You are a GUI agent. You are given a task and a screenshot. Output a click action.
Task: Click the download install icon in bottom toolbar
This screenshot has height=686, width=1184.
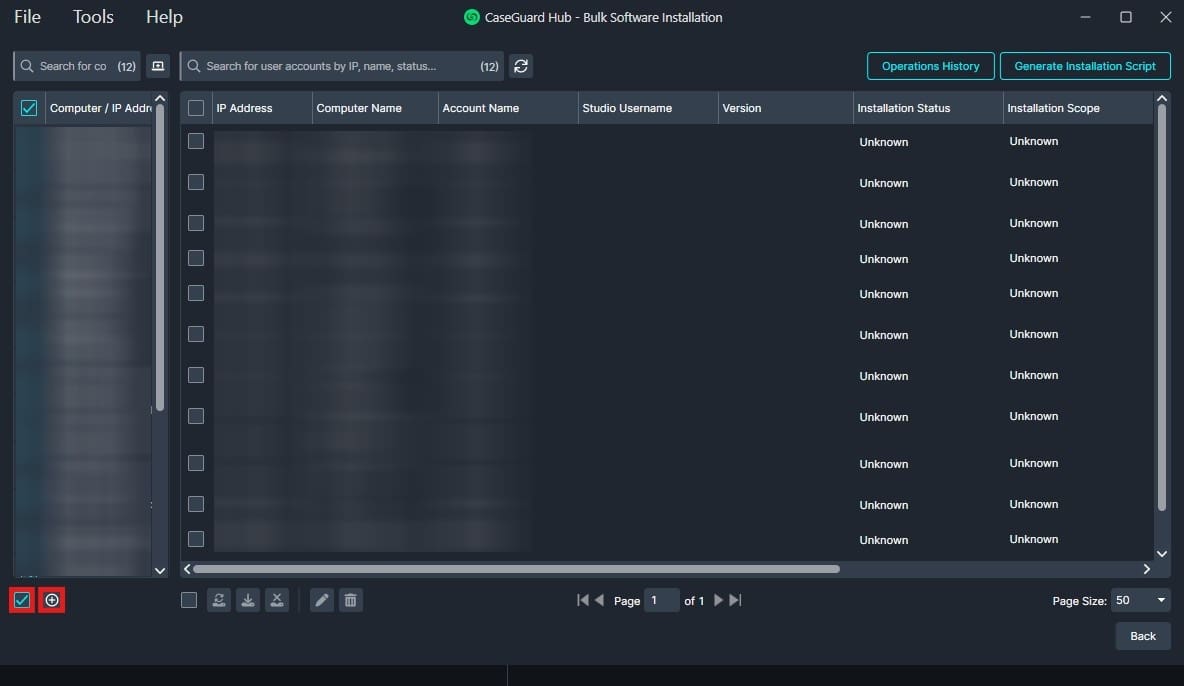coord(248,600)
